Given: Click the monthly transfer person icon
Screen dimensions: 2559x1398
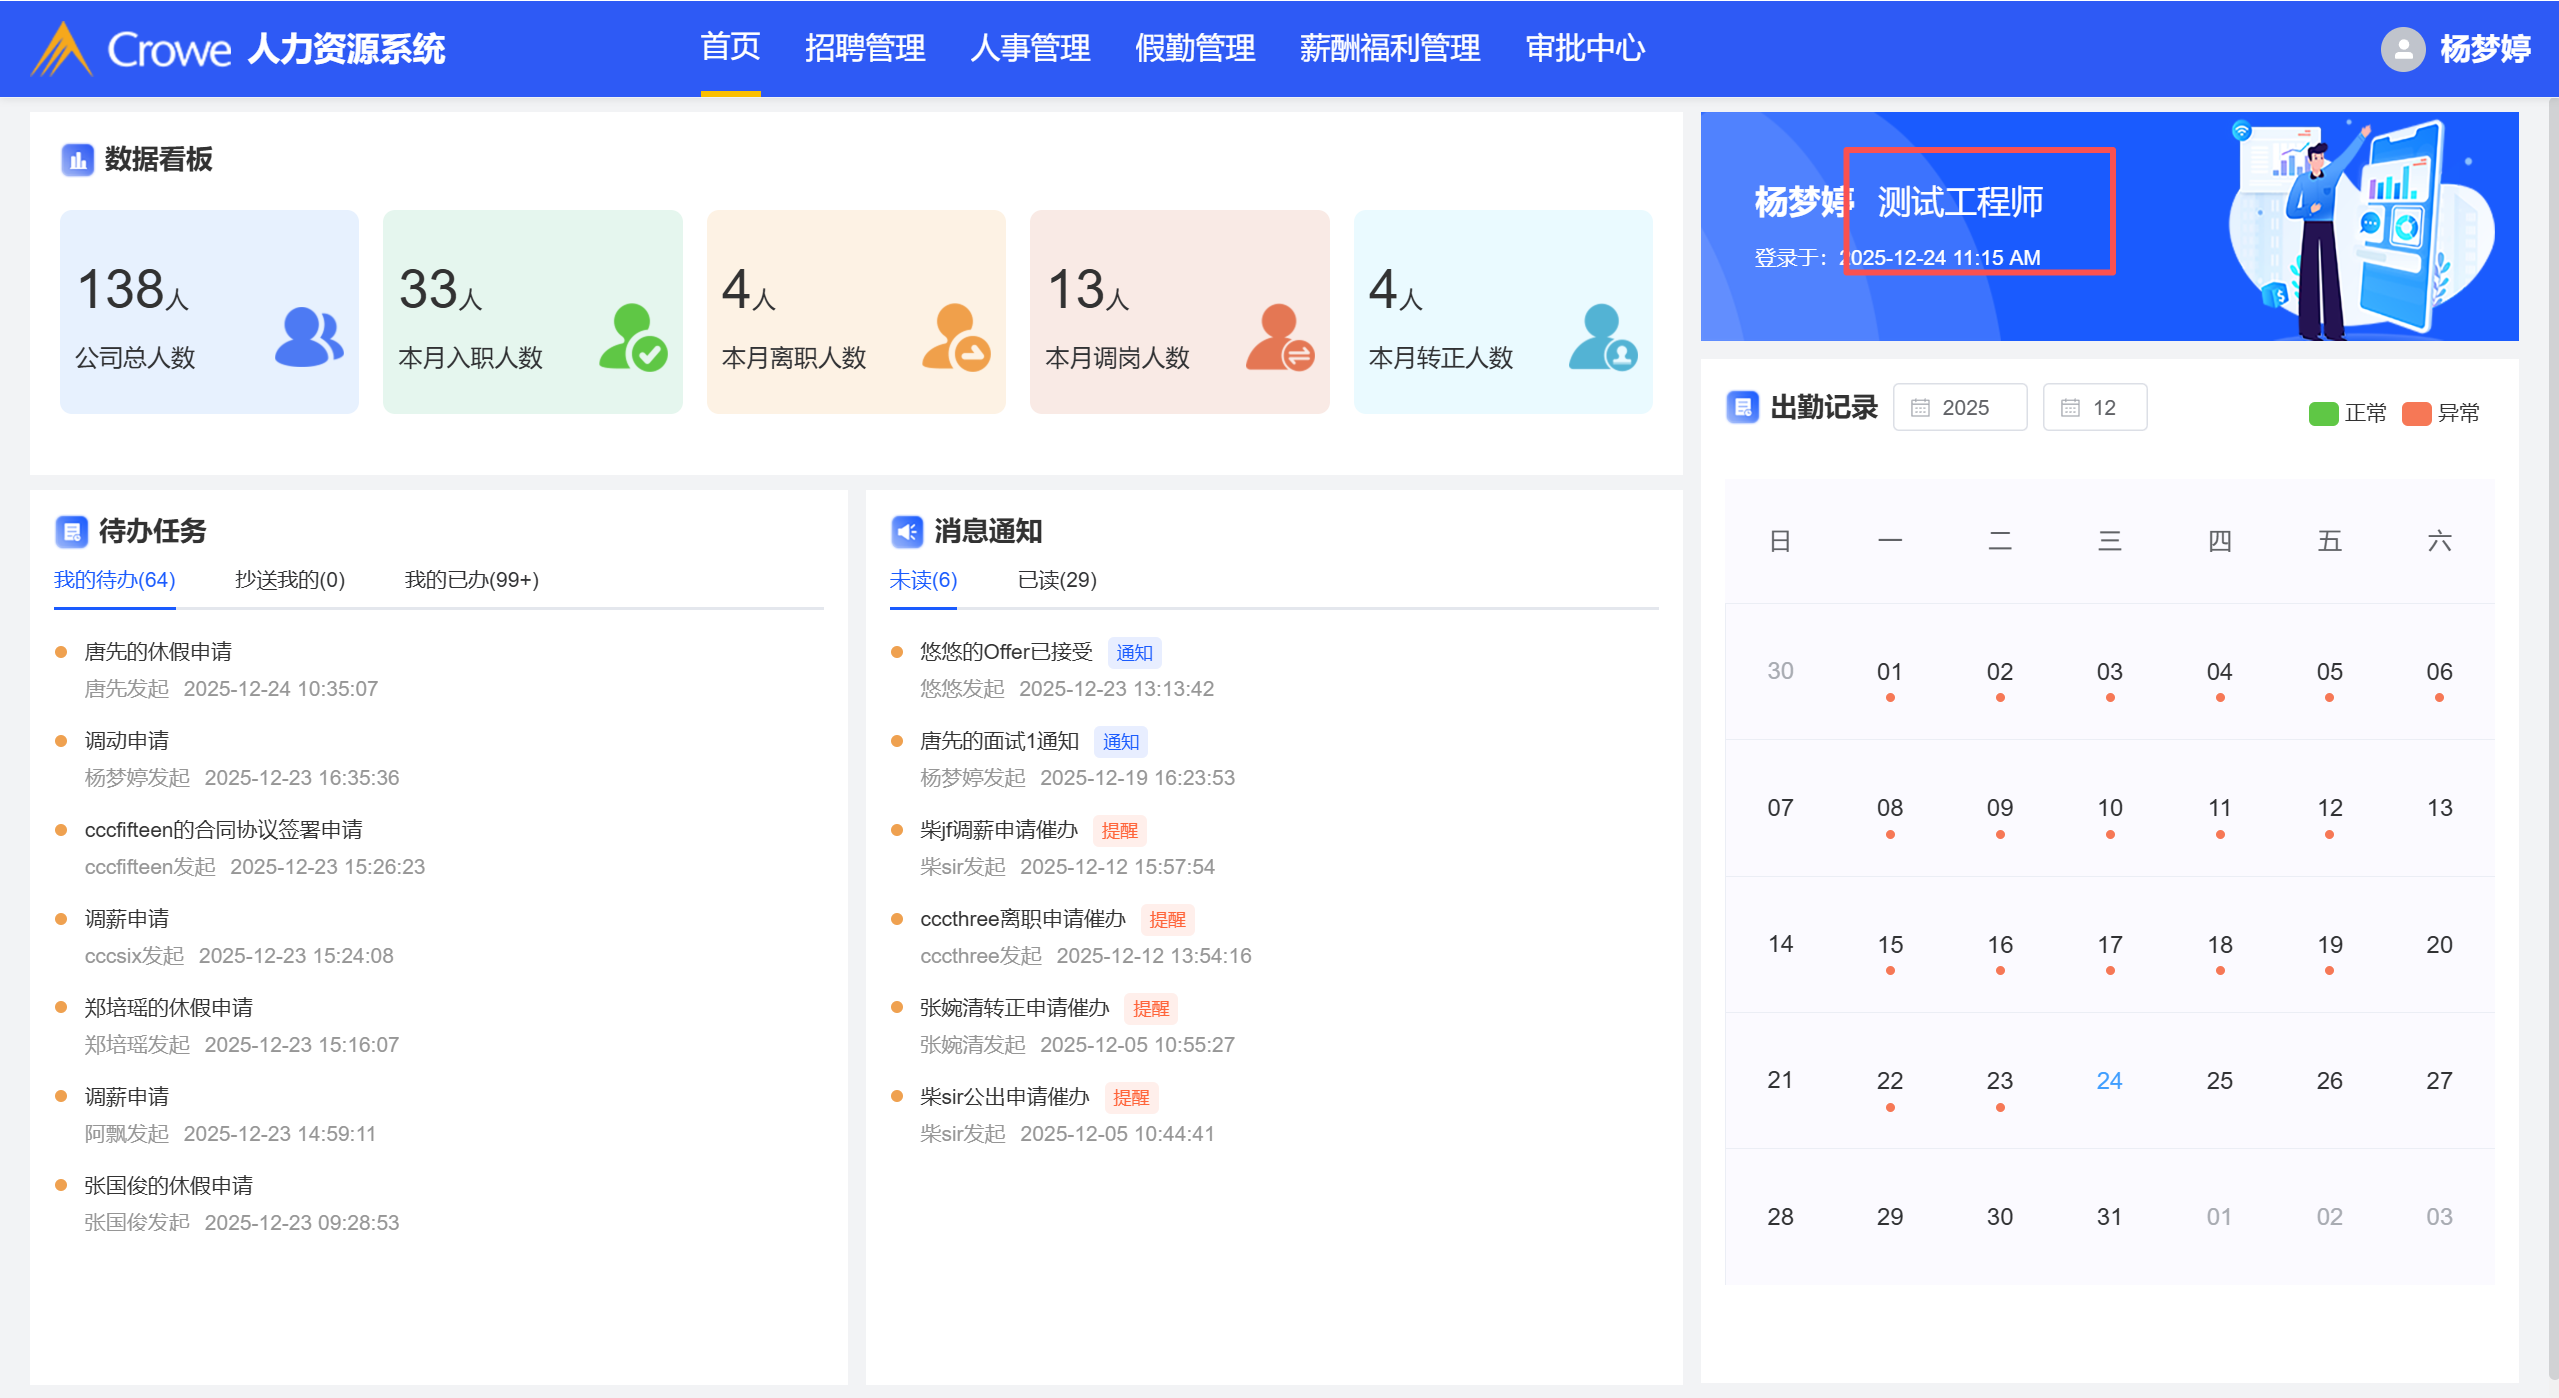Looking at the screenshot, I should tap(1280, 338).
